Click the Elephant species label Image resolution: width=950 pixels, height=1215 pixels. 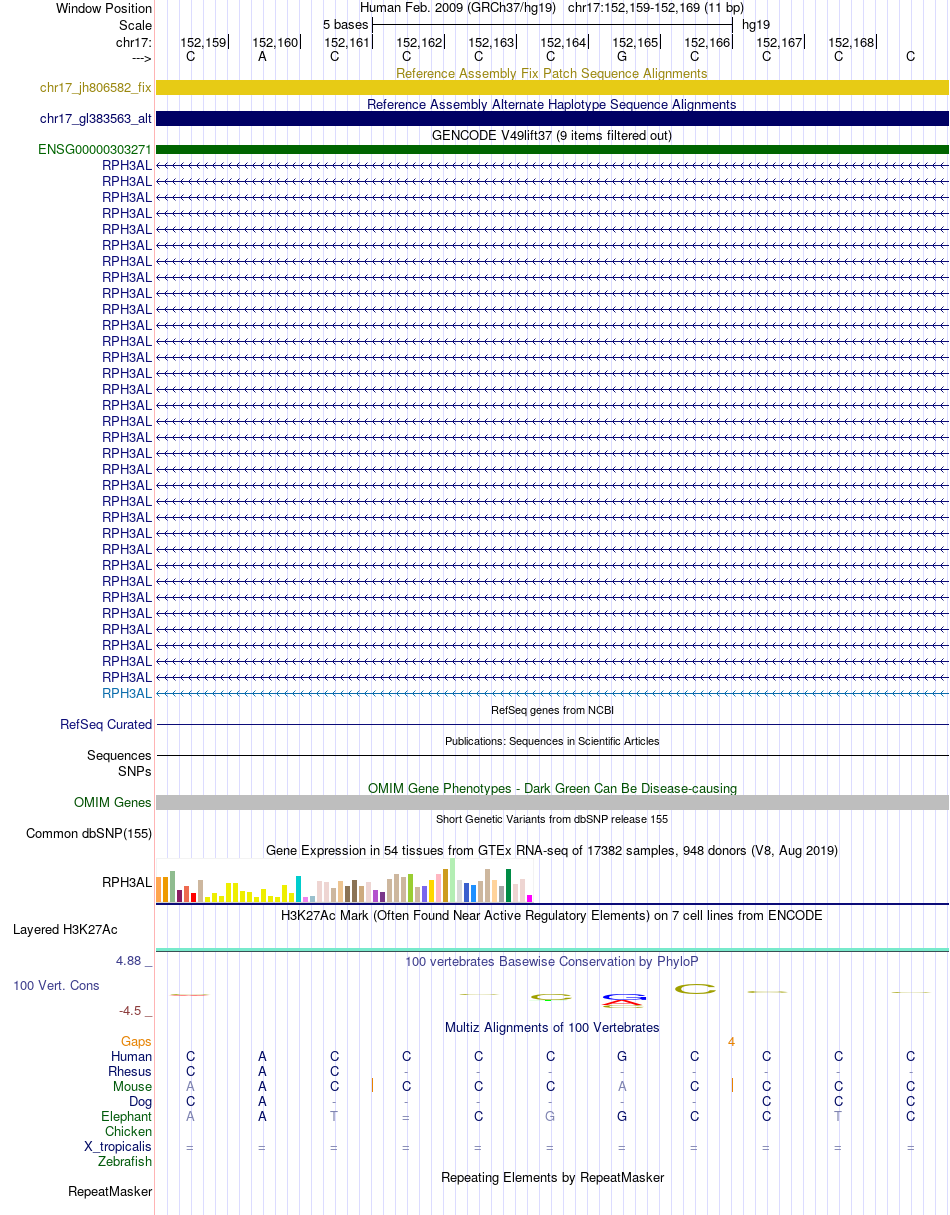tap(127, 1116)
